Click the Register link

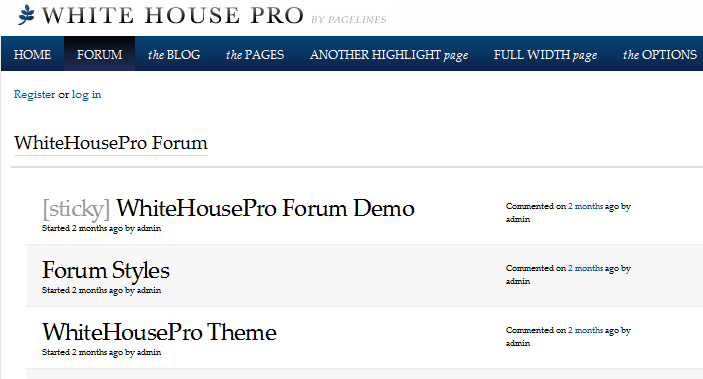click(x=35, y=95)
